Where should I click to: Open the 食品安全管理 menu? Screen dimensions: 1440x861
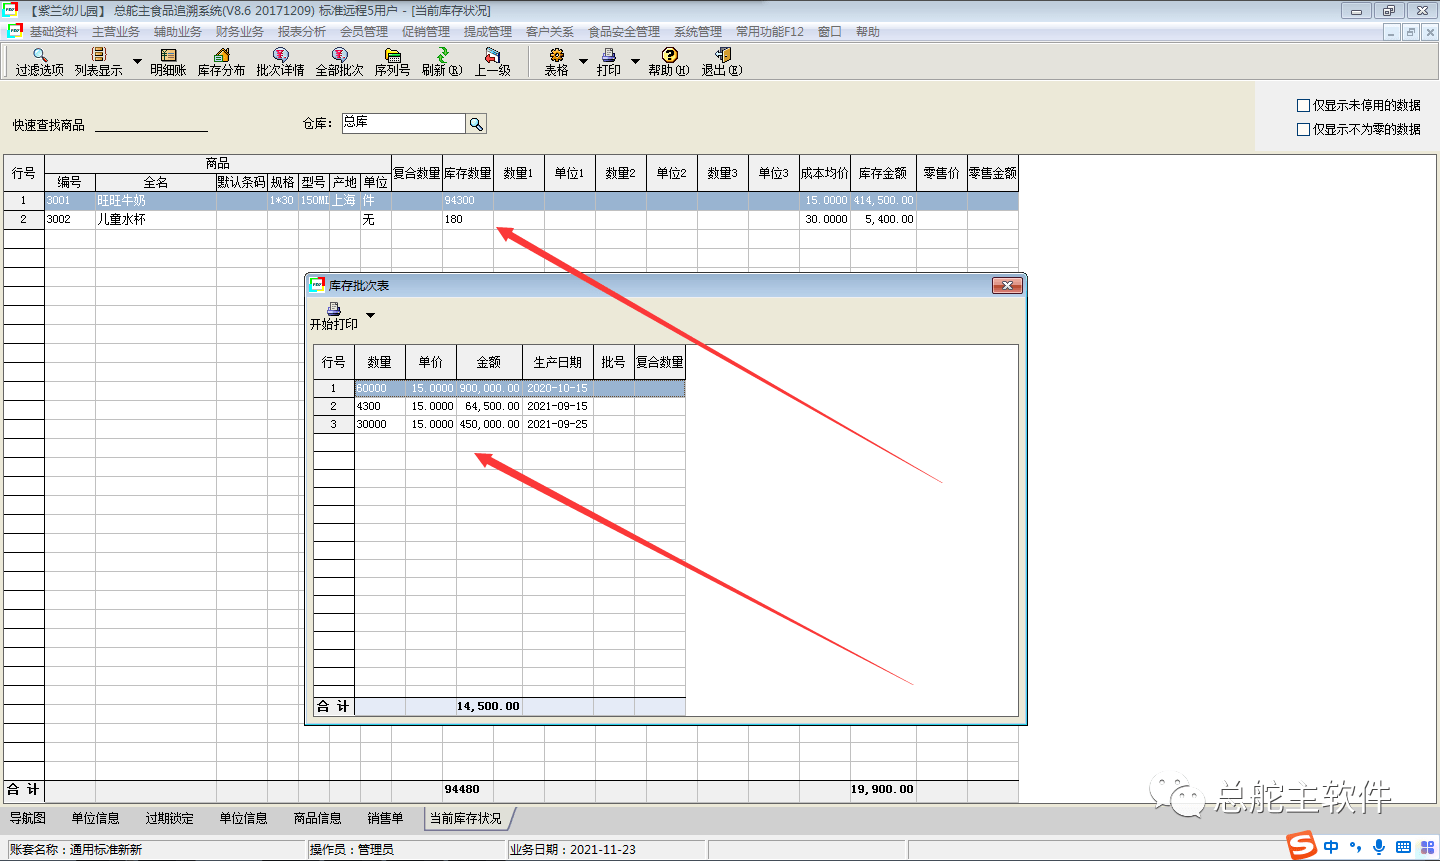pyautogui.click(x=624, y=32)
